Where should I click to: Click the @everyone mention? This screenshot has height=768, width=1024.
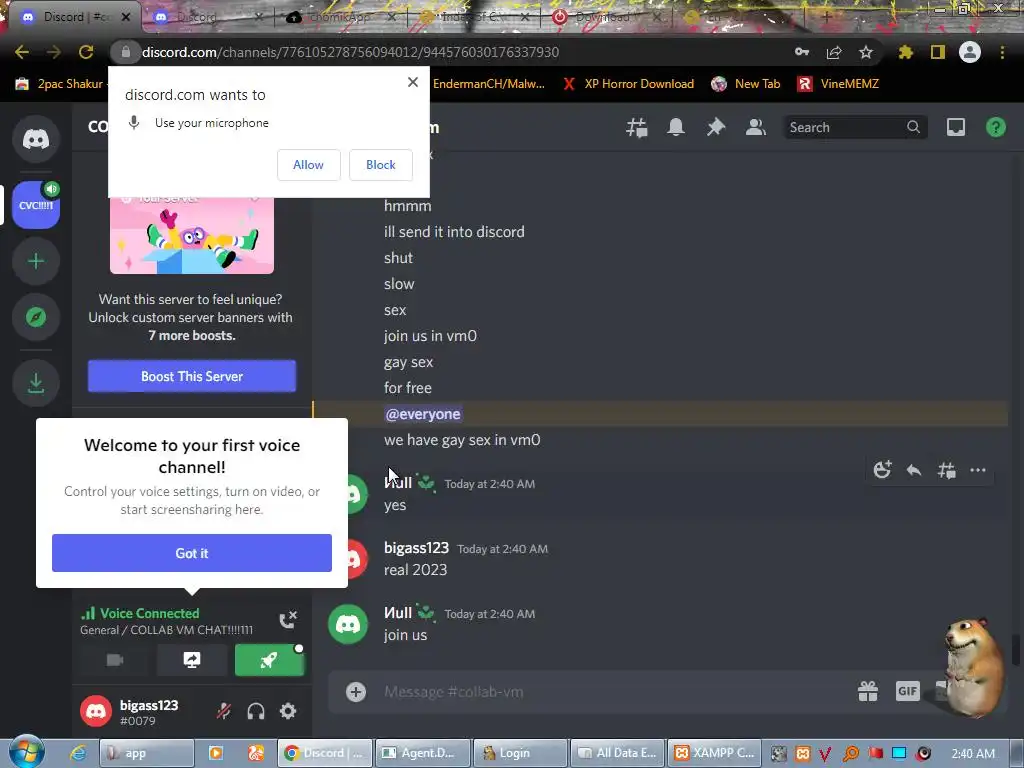tap(423, 414)
